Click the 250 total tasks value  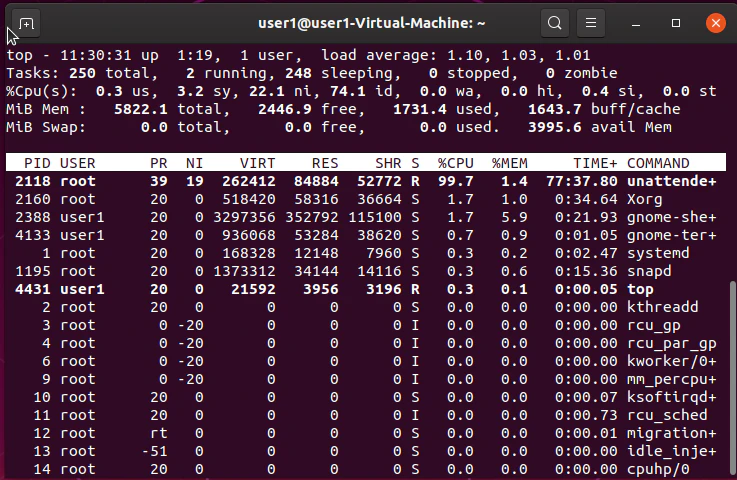pyautogui.click(x=82, y=73)
